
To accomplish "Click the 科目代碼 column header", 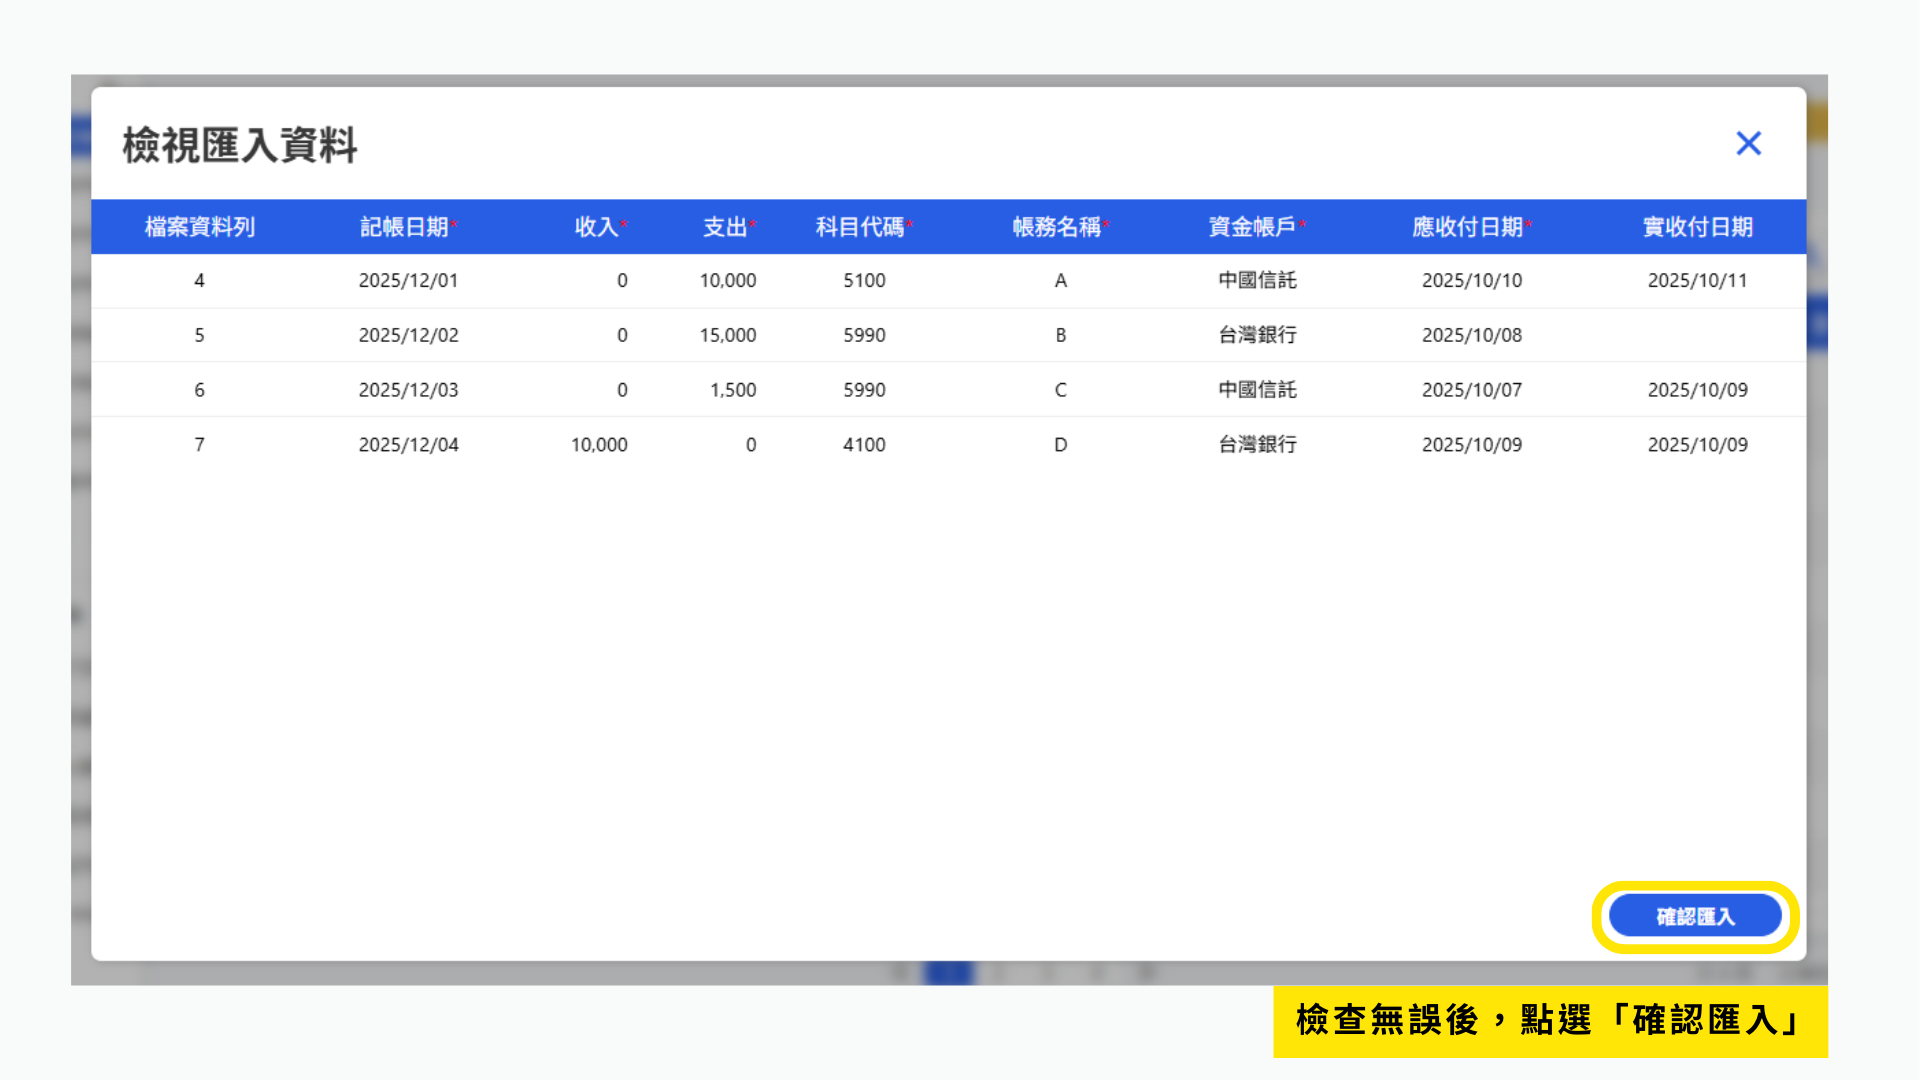I will (x=861, y=227).
